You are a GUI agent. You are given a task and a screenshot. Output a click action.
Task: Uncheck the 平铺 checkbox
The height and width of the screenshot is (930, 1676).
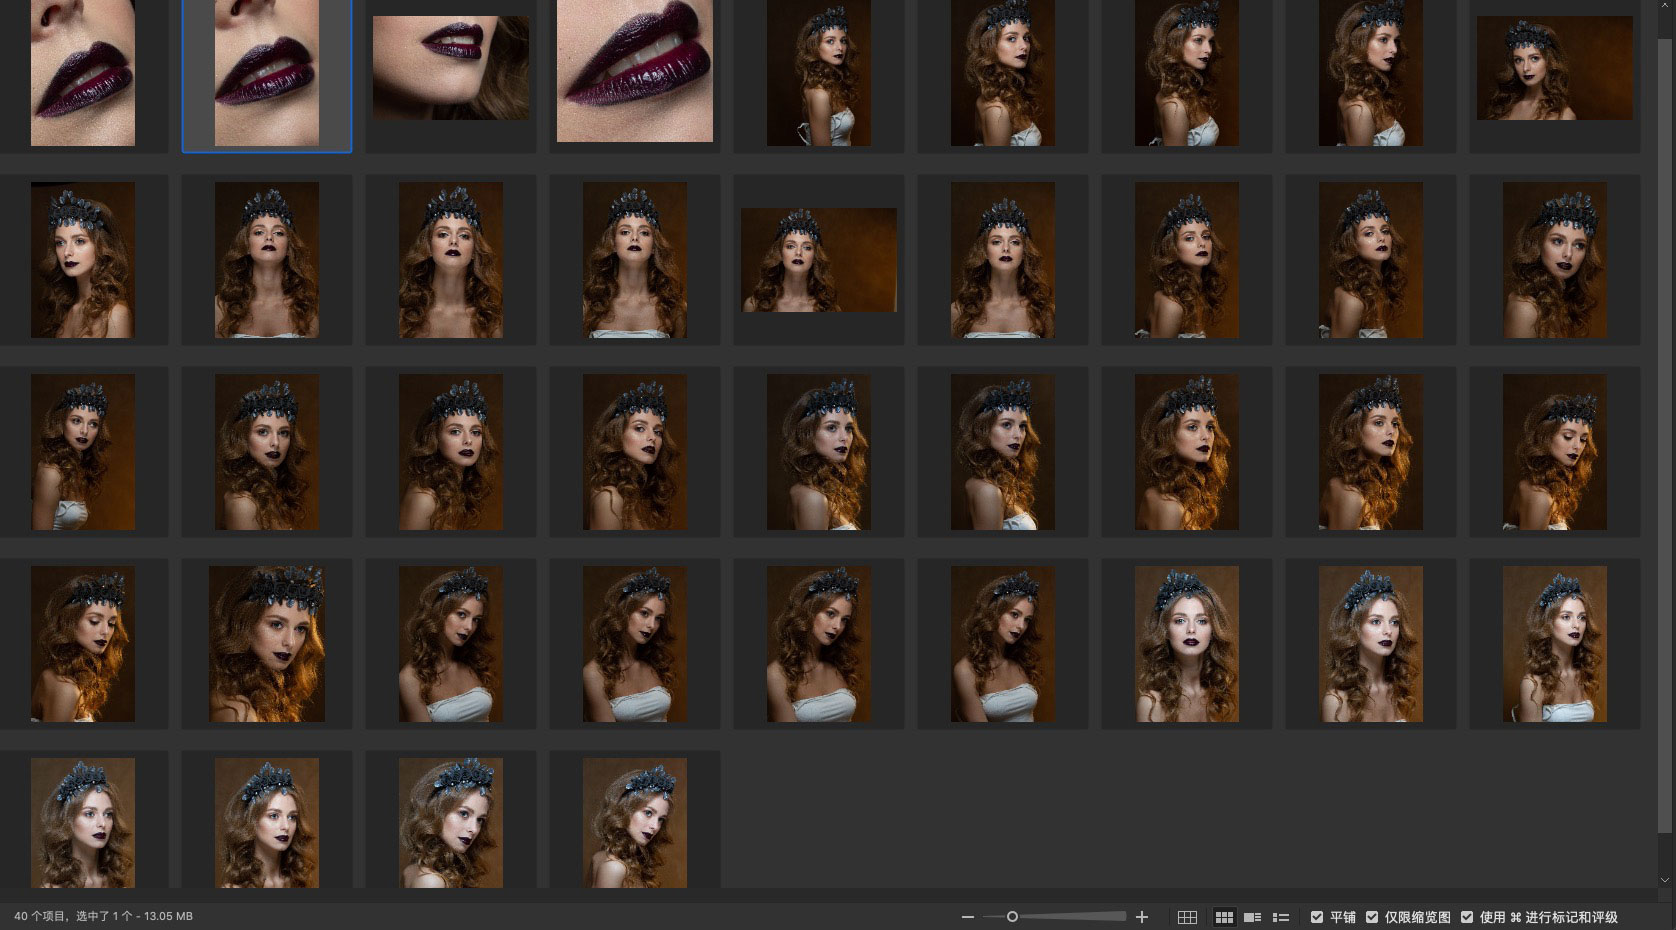pyautogui.click(x=1317, y=917)
